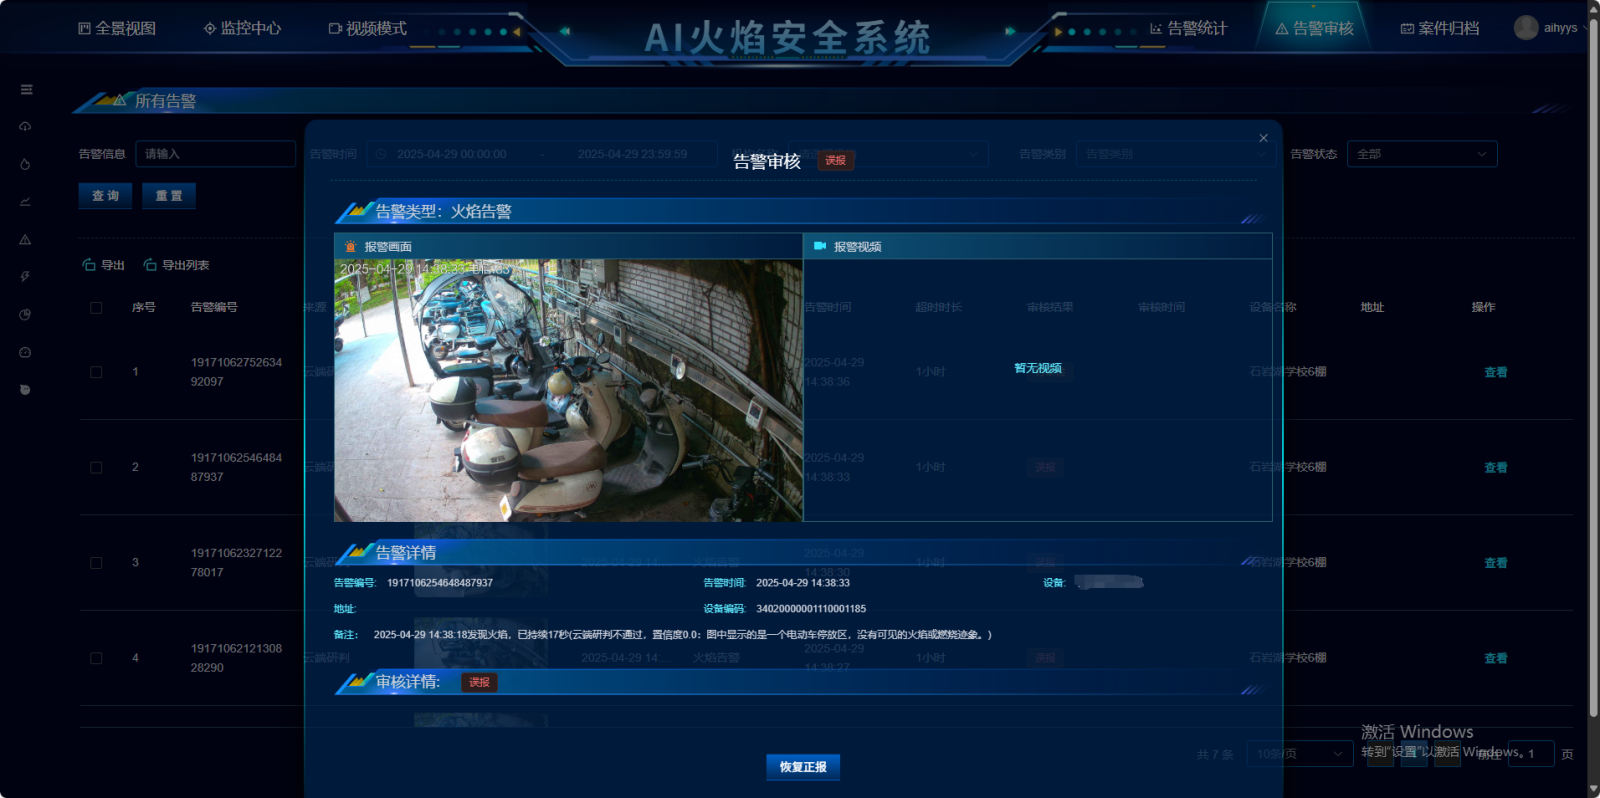Click alarm number 1917106254648487937 in details

[440, 583]
